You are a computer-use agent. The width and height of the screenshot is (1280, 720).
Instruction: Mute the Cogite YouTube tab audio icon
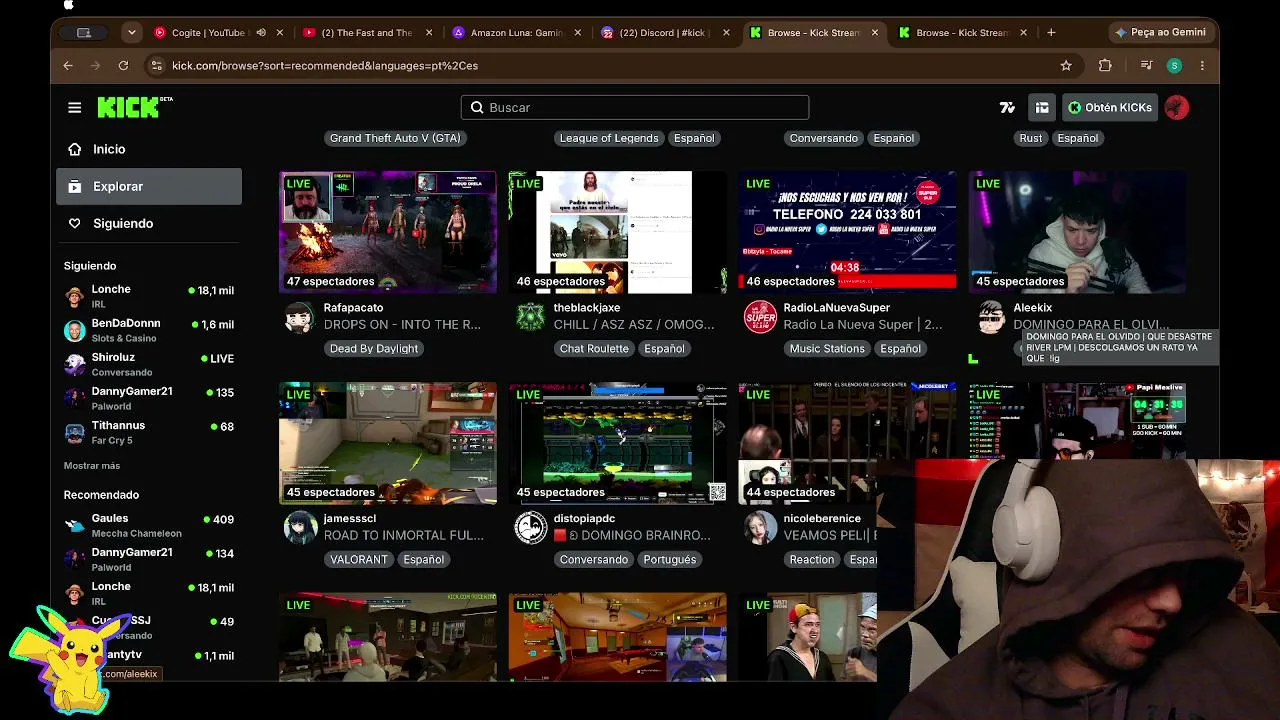[x=261, y=32]
